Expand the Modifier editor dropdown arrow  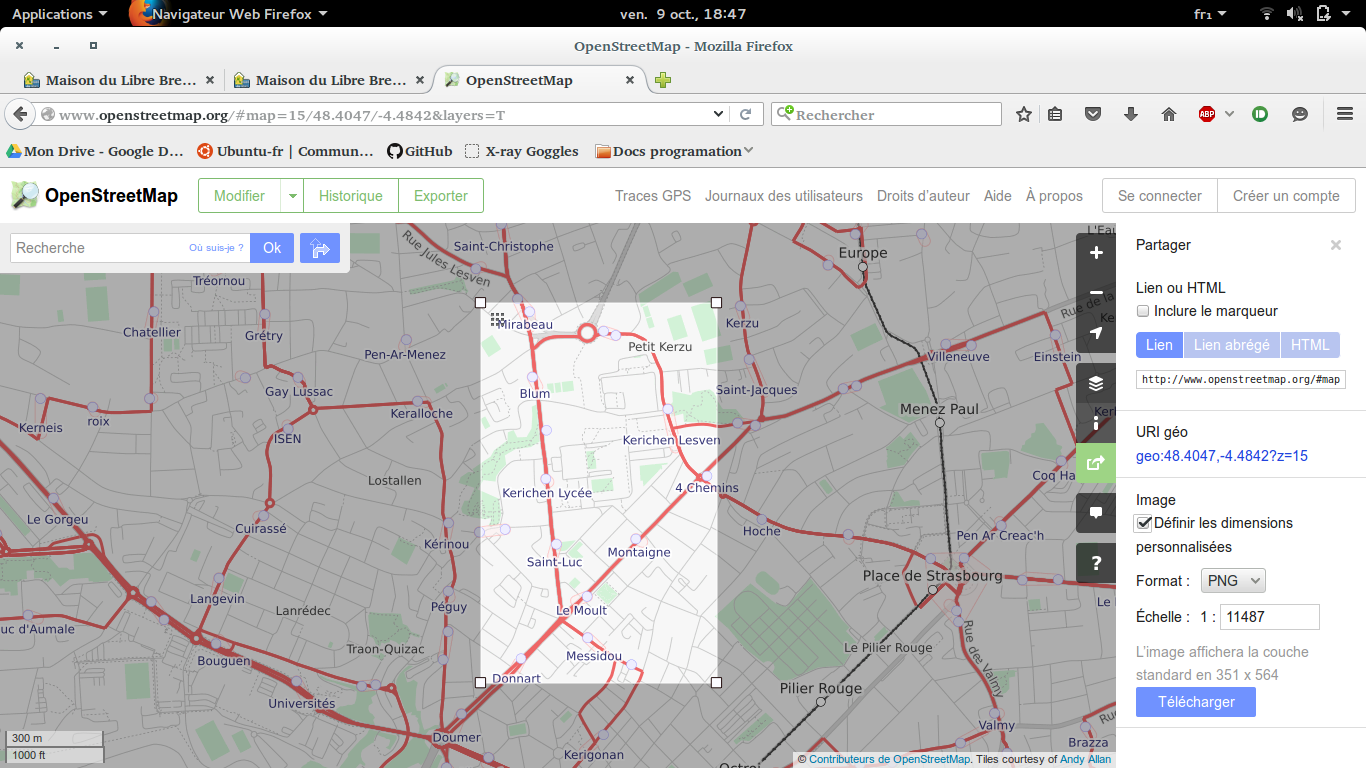tap(292, 196)
